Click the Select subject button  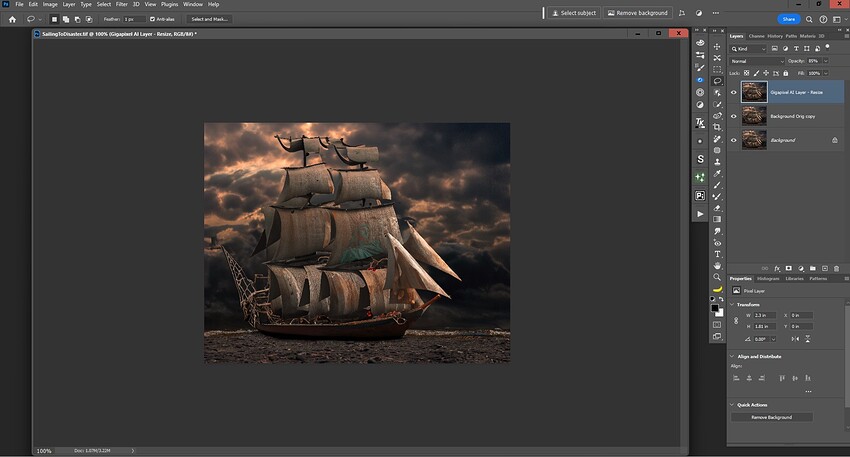[574, 13]
